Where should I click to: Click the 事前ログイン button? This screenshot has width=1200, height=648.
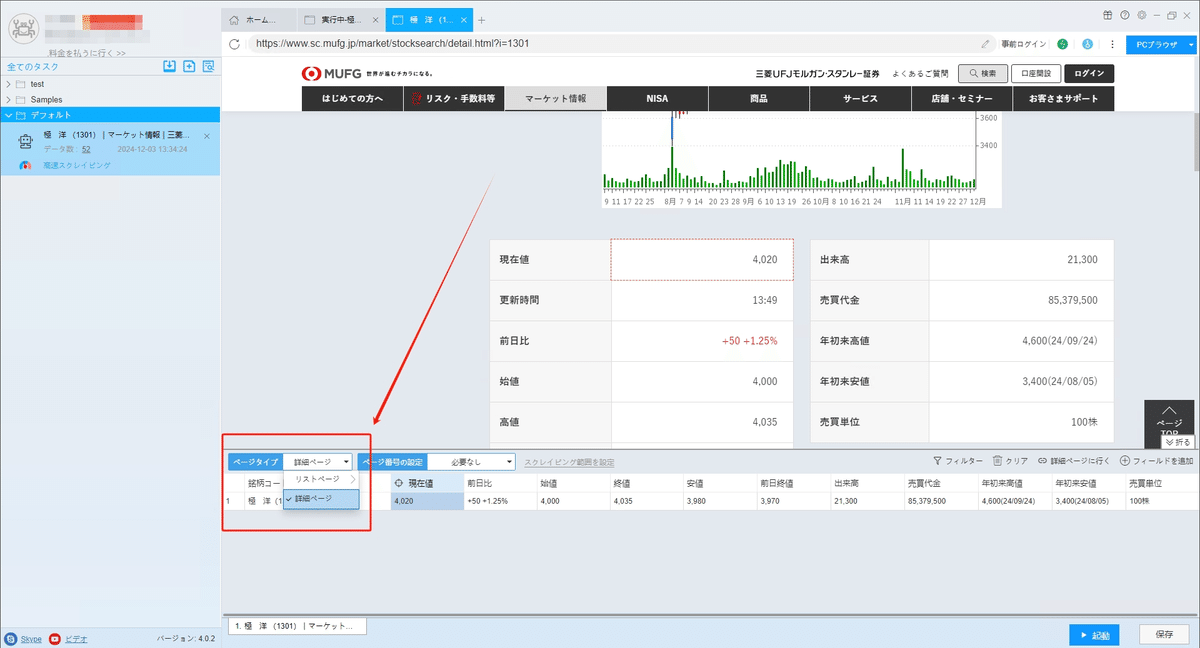(1022, 45)
